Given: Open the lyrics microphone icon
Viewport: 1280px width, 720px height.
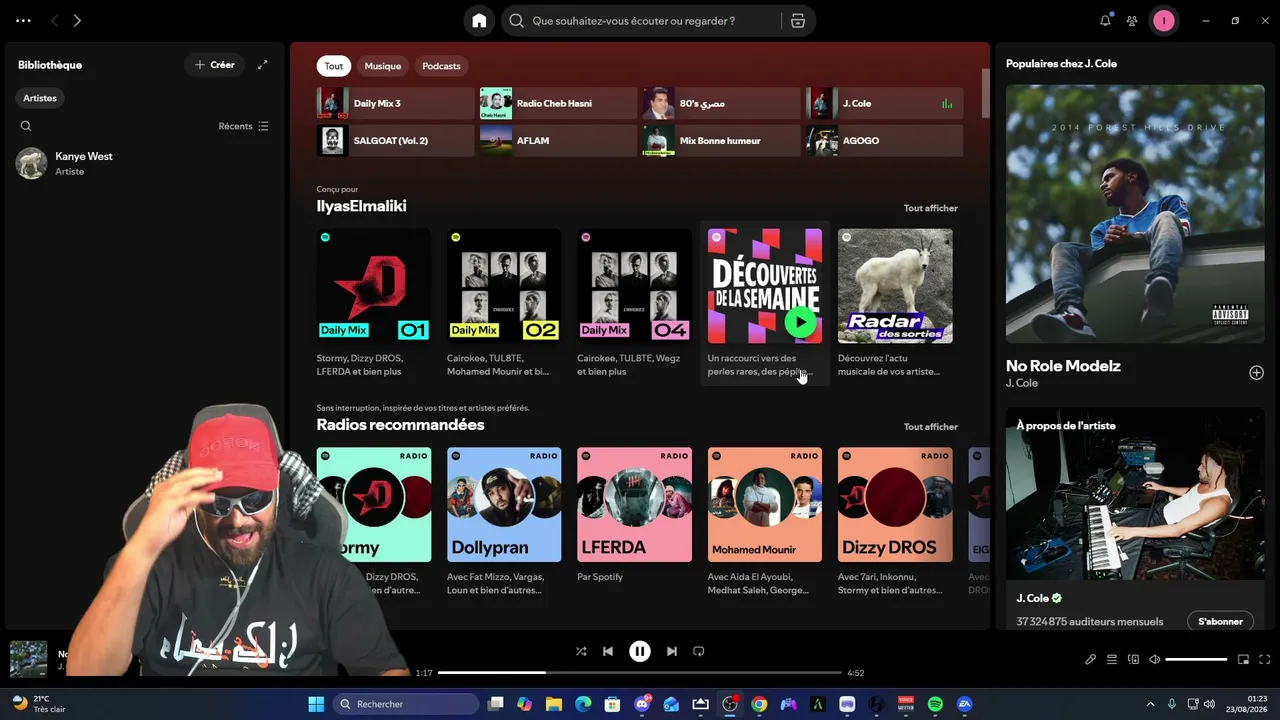Looking at the screenshot, I should (x=1091, y=660).
